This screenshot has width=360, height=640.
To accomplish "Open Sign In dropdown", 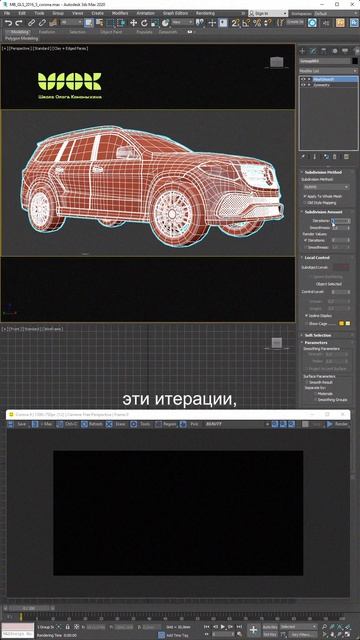I will [267, 13].
